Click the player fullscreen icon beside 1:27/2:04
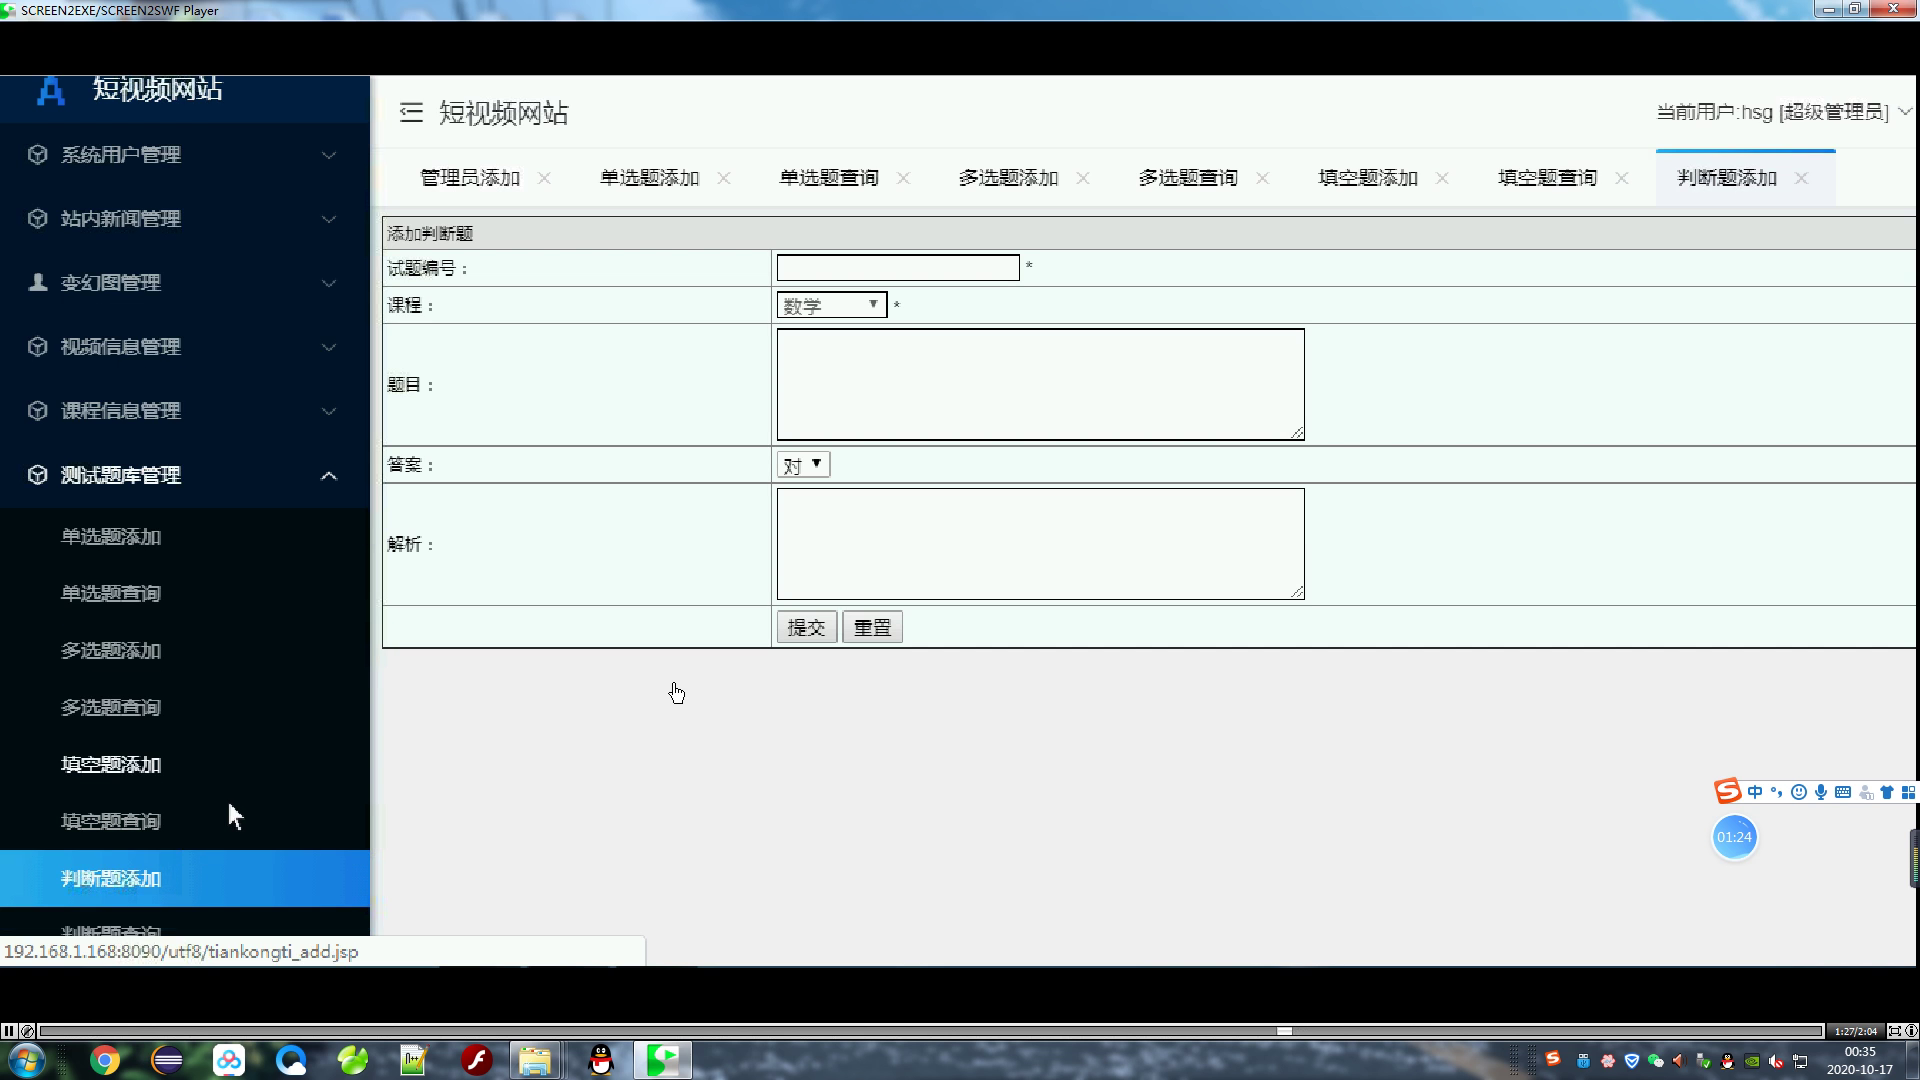This screenshot has width=1920, height=1080. point(1894,1031)
